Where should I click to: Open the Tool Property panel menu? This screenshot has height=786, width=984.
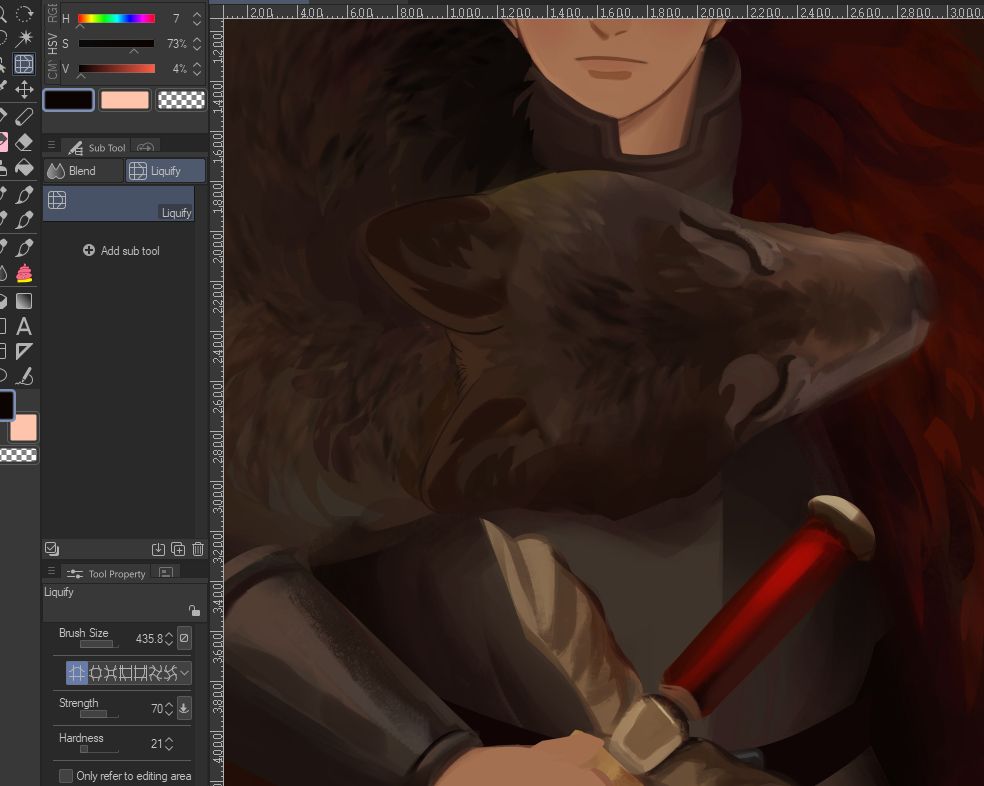[x=51, y=571]
